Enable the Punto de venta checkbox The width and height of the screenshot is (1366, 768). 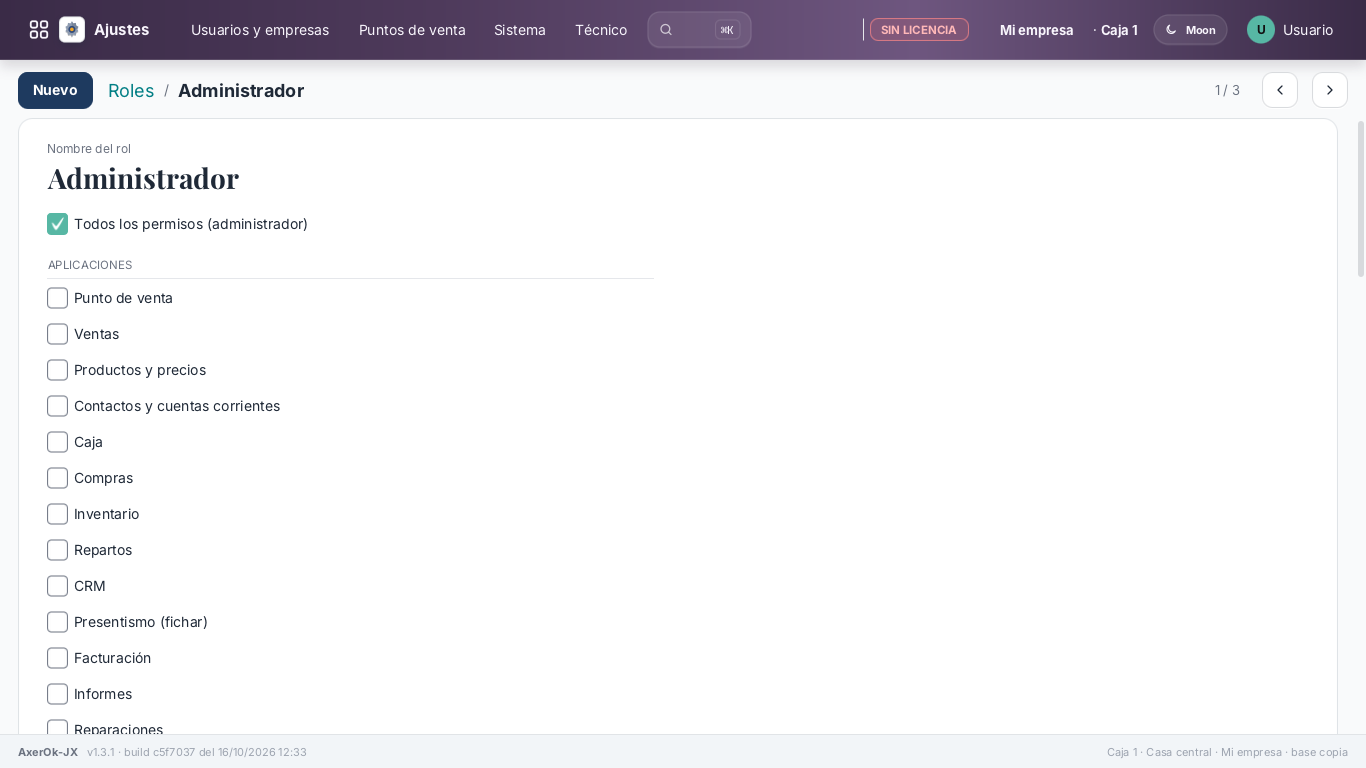pos(58,298)
